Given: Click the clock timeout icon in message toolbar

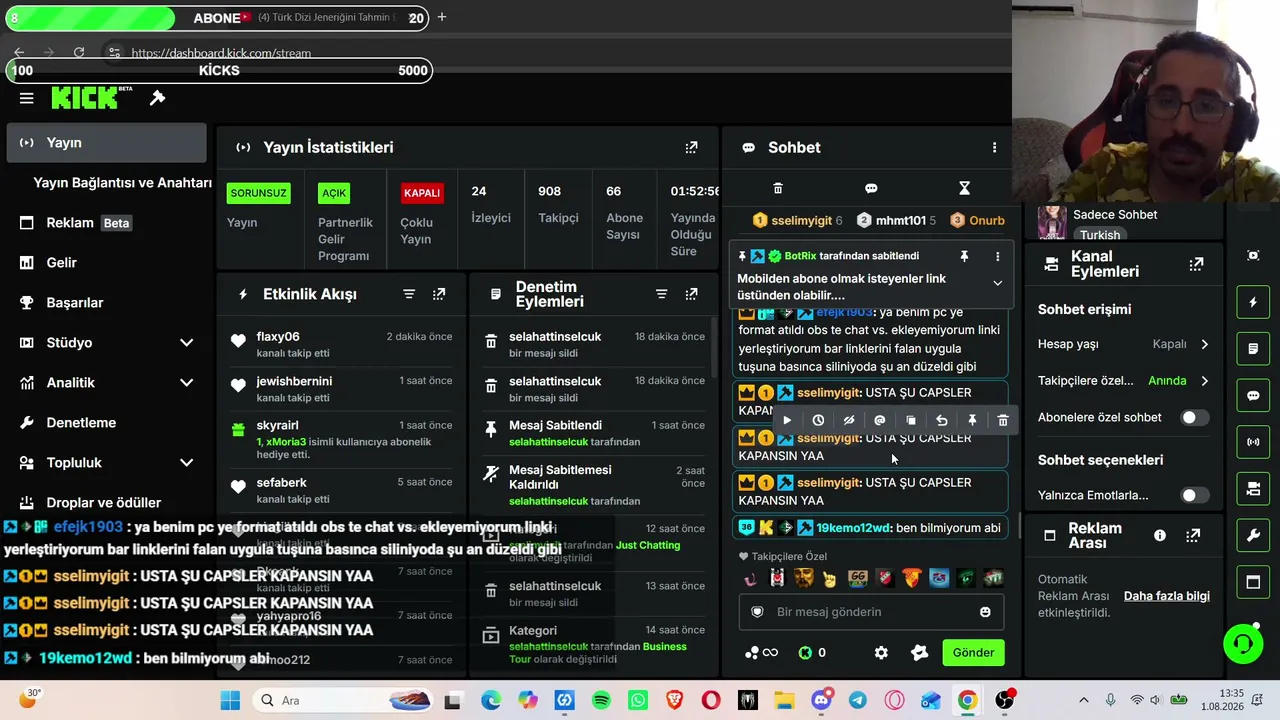Looking at the screenshot, I should point(818,421).
